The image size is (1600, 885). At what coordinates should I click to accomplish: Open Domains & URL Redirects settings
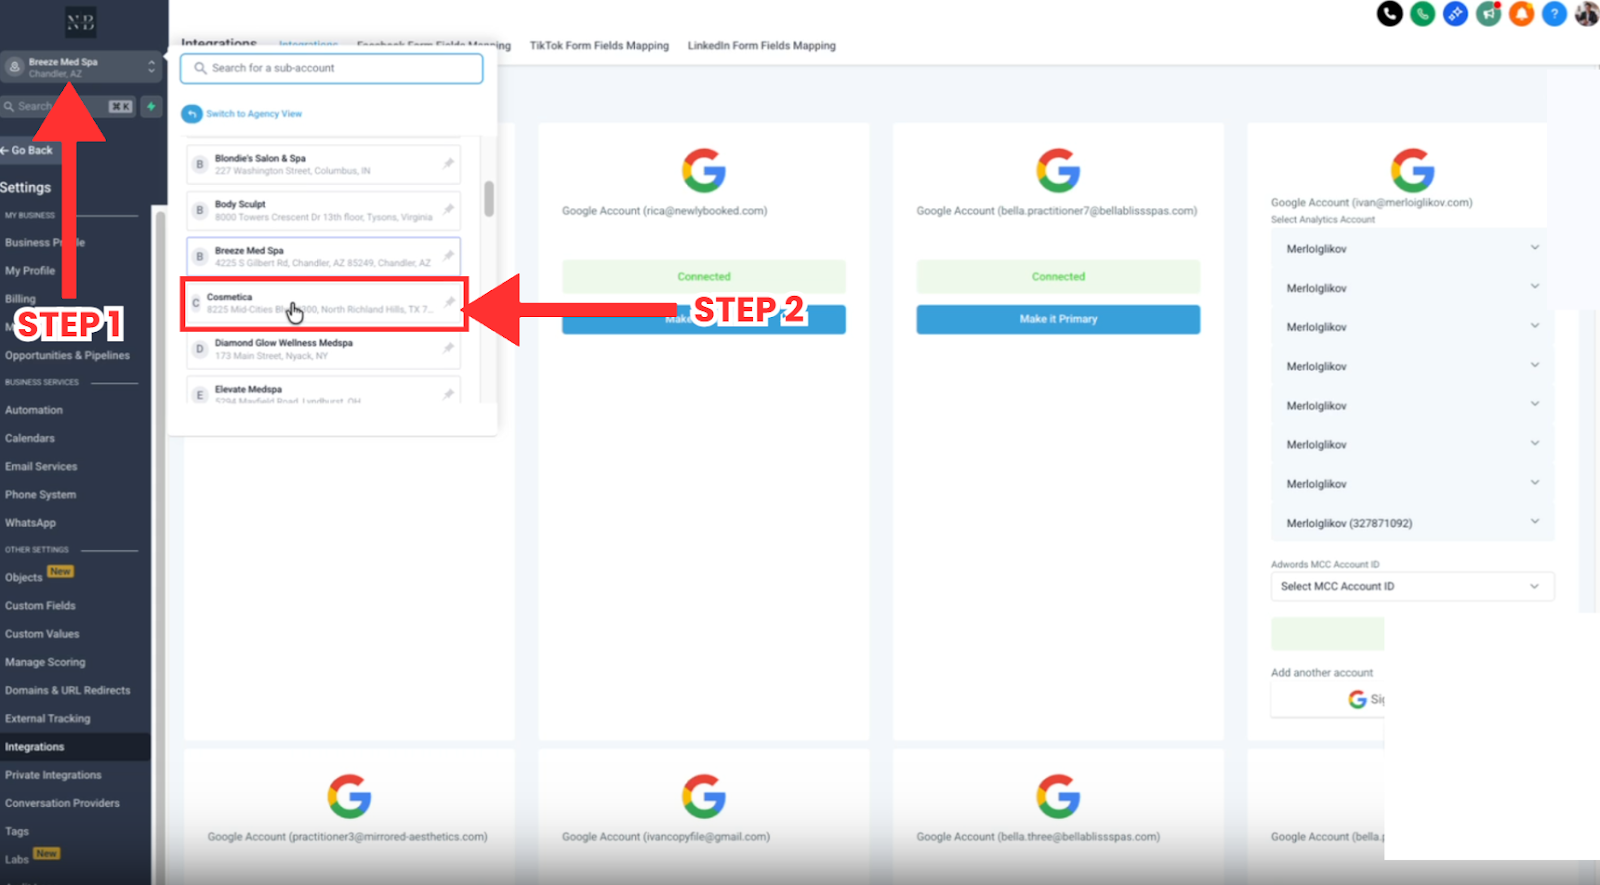pos(68,691)
